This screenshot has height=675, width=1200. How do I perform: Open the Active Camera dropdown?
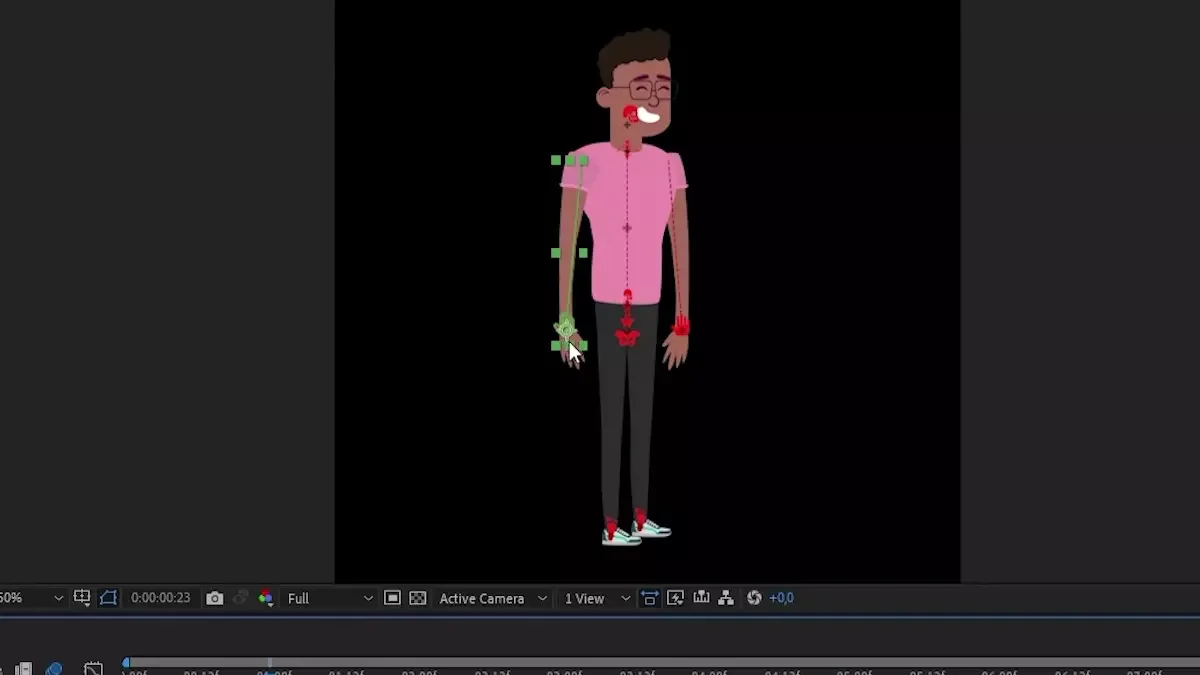tap(493, 598)
